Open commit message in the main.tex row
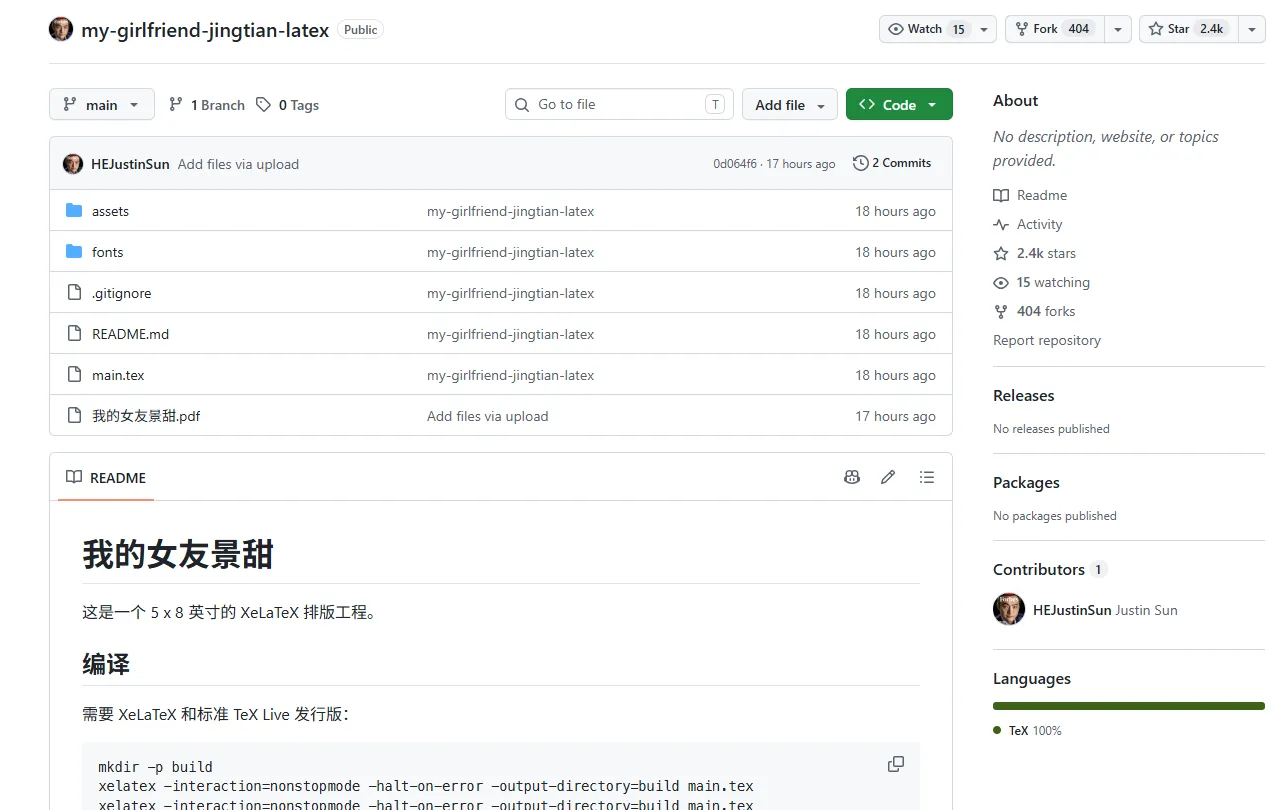Screen dimensions: 1276x810 pyautogui.click(x=510, y=375)
